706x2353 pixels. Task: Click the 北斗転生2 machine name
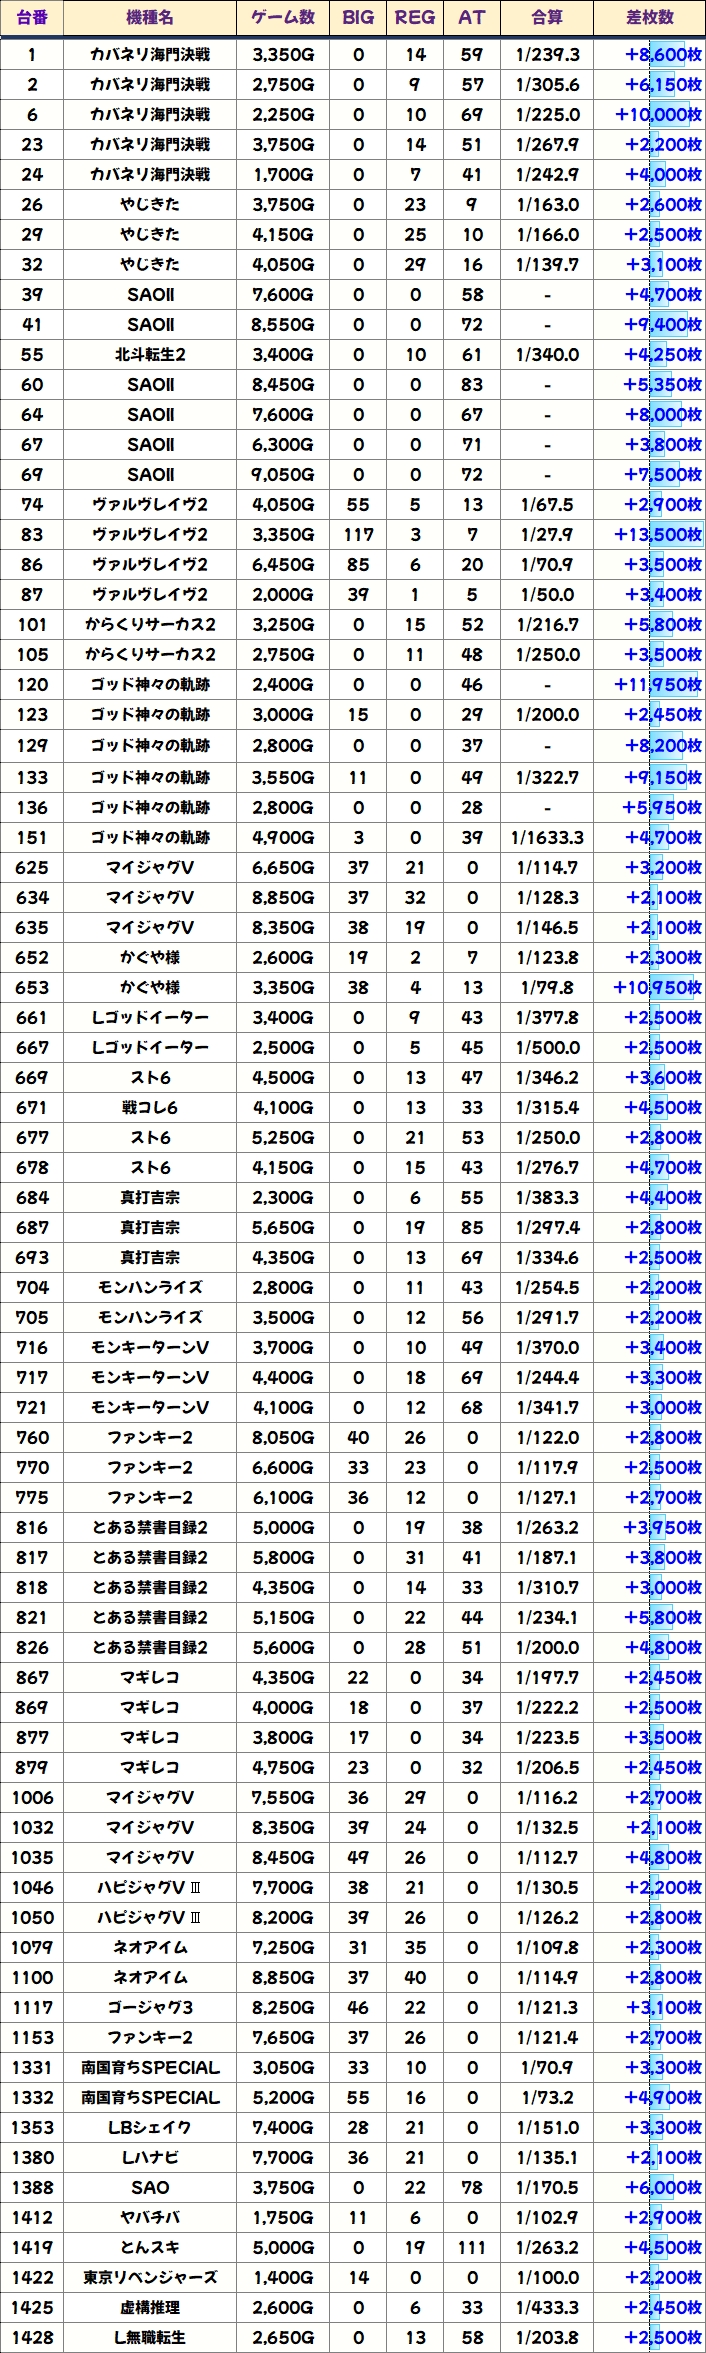coord(150,354)
